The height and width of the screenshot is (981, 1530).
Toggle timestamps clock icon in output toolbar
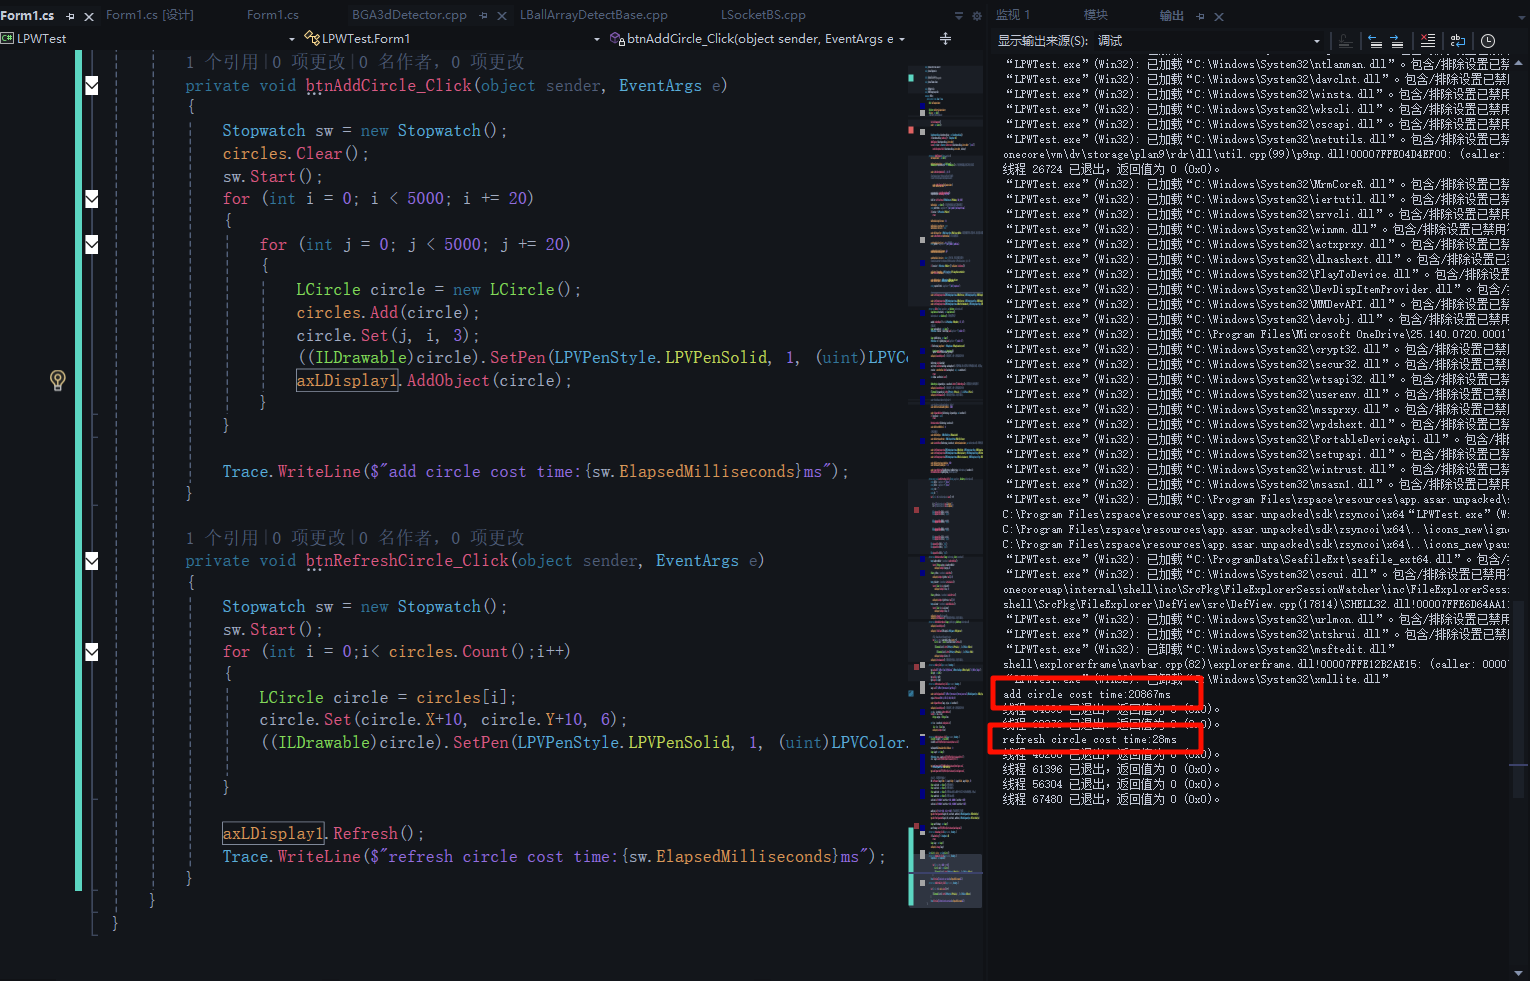[1488, 41]
